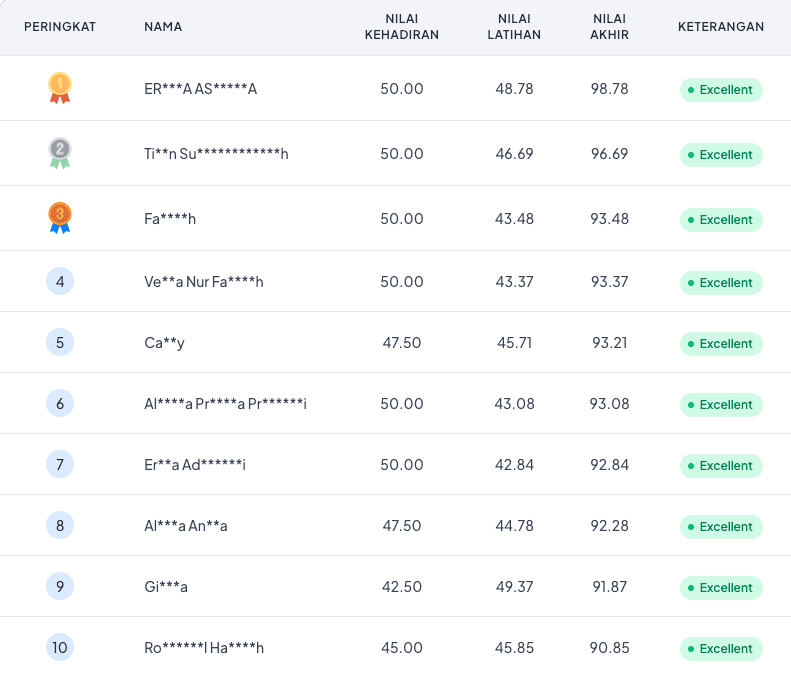791x676 pixels.
Task: Click final score 93.21
Action: tap(609, 343)
